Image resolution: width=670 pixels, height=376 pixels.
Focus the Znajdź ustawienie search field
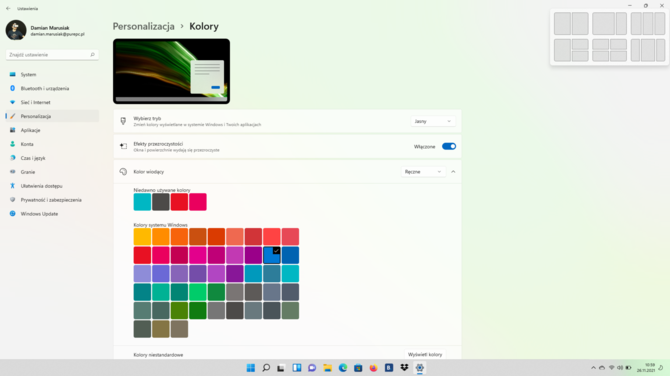52,55
